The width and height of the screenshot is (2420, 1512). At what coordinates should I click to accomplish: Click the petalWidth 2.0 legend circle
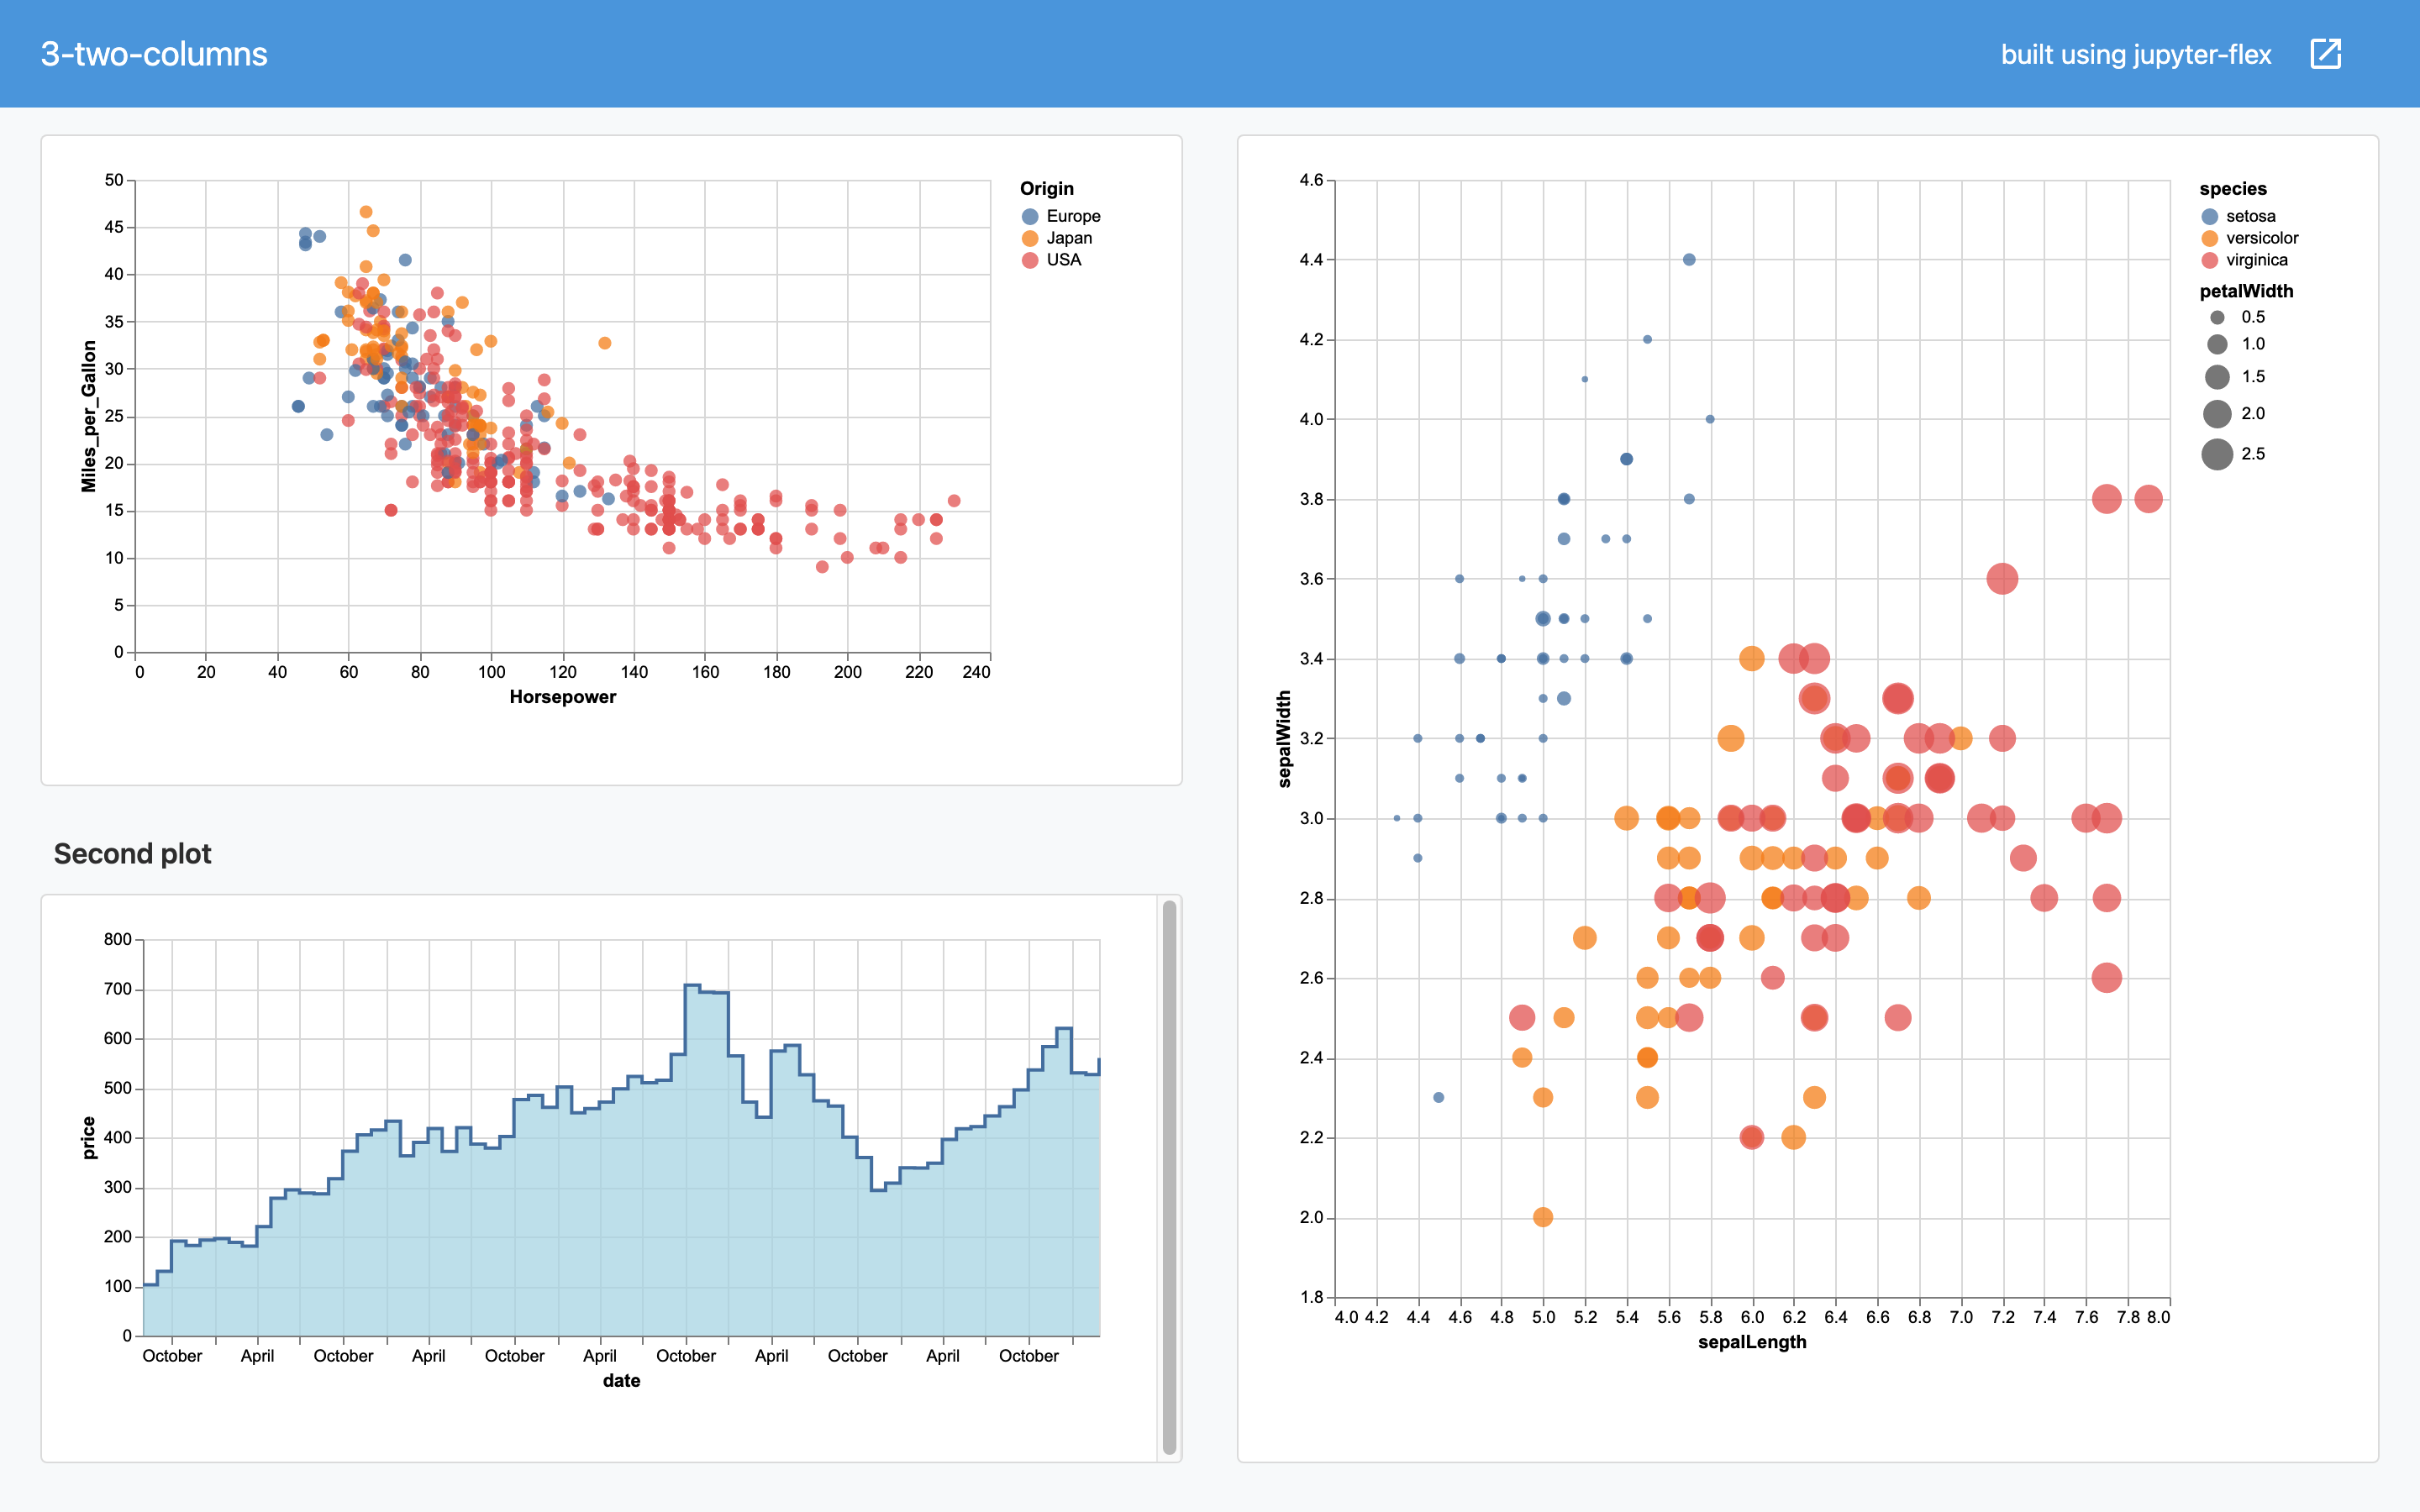(x=2217, y=414)
